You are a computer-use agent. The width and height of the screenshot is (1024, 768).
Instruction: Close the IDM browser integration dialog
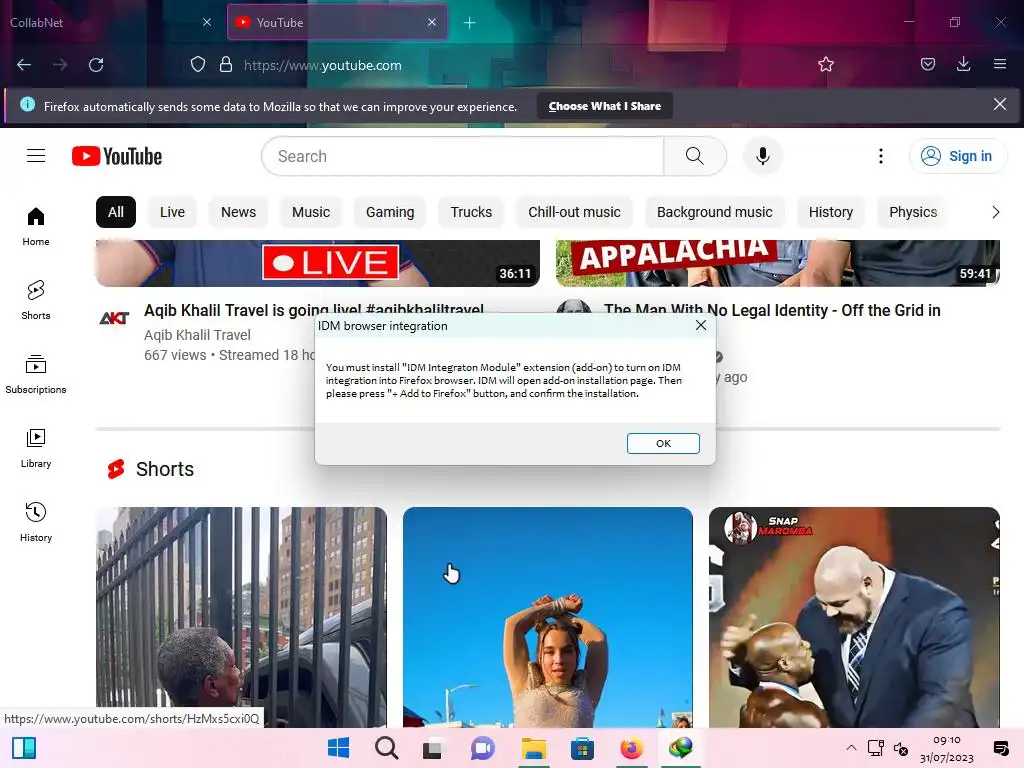tap(701, 325)
